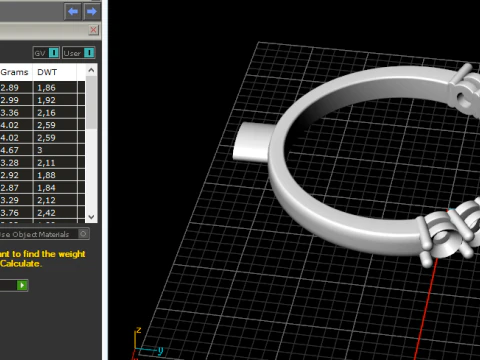
Task: Click the Grams column header
Action: 16,72
